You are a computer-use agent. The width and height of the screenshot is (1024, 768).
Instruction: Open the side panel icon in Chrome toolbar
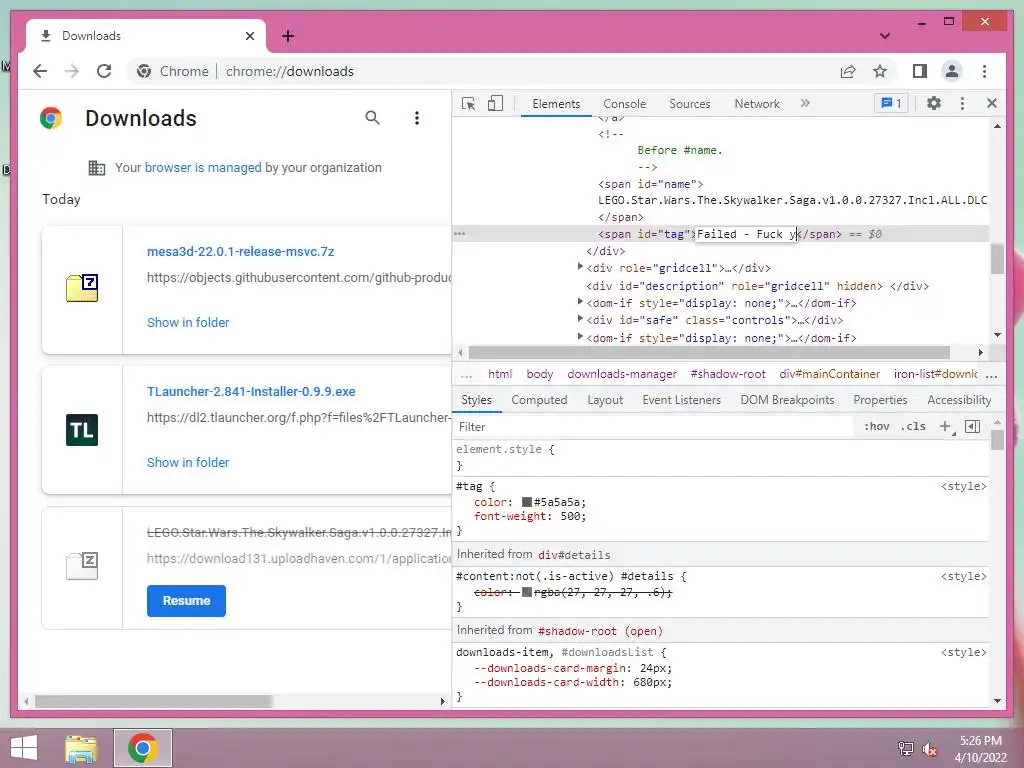coord(920,71)
